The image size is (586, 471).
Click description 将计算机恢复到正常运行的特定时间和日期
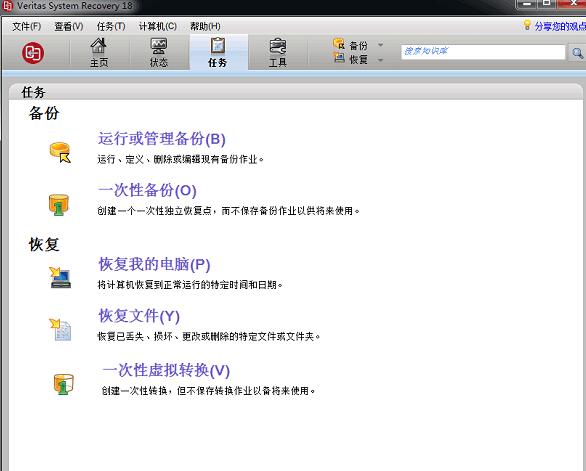[x=189, y=285]
